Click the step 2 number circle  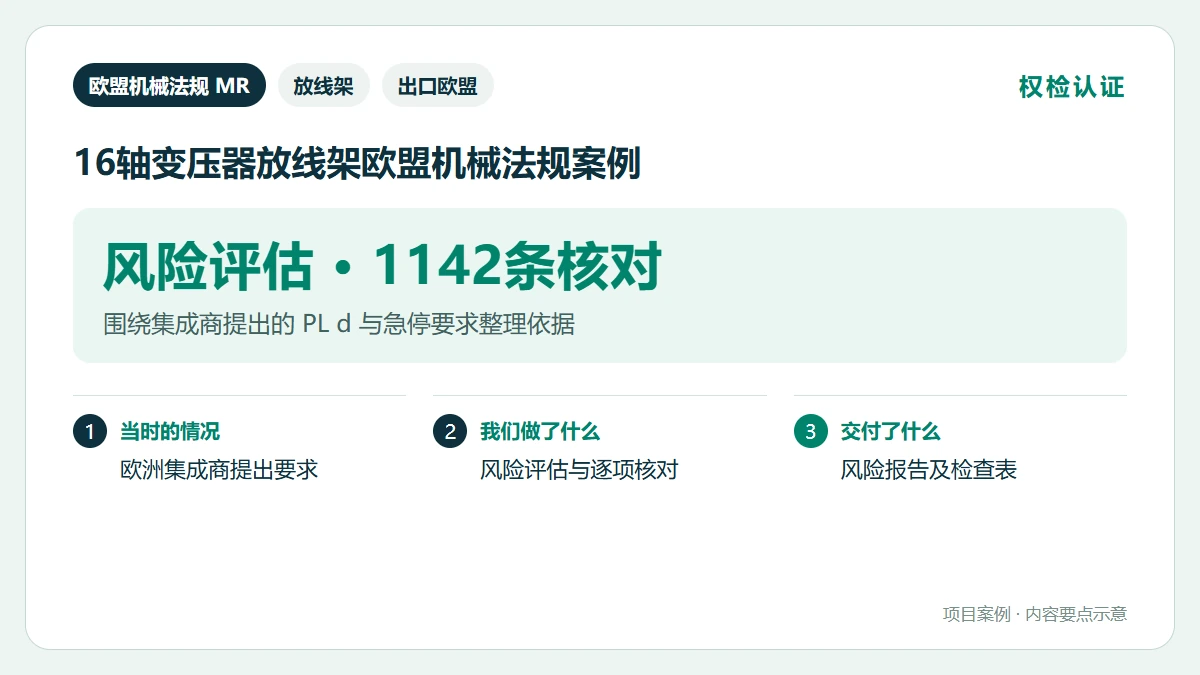click(450, 432)
